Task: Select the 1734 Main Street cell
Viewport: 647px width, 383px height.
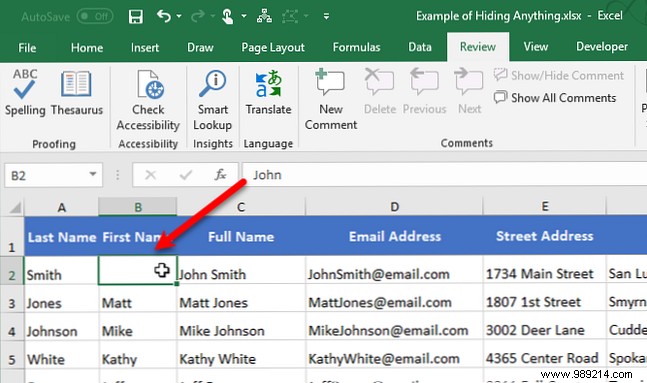Action: coord(545,271)
